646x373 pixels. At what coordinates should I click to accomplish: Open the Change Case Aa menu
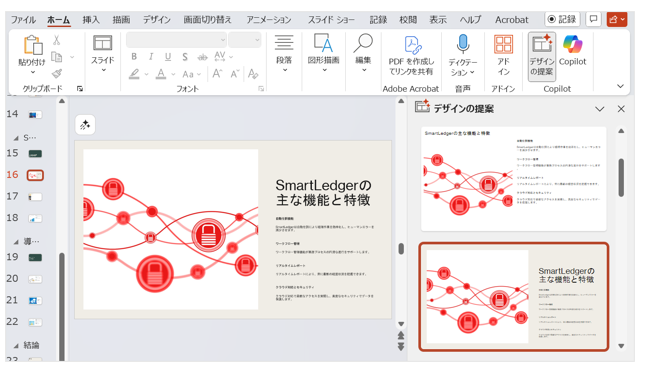(x=191, y=74)
